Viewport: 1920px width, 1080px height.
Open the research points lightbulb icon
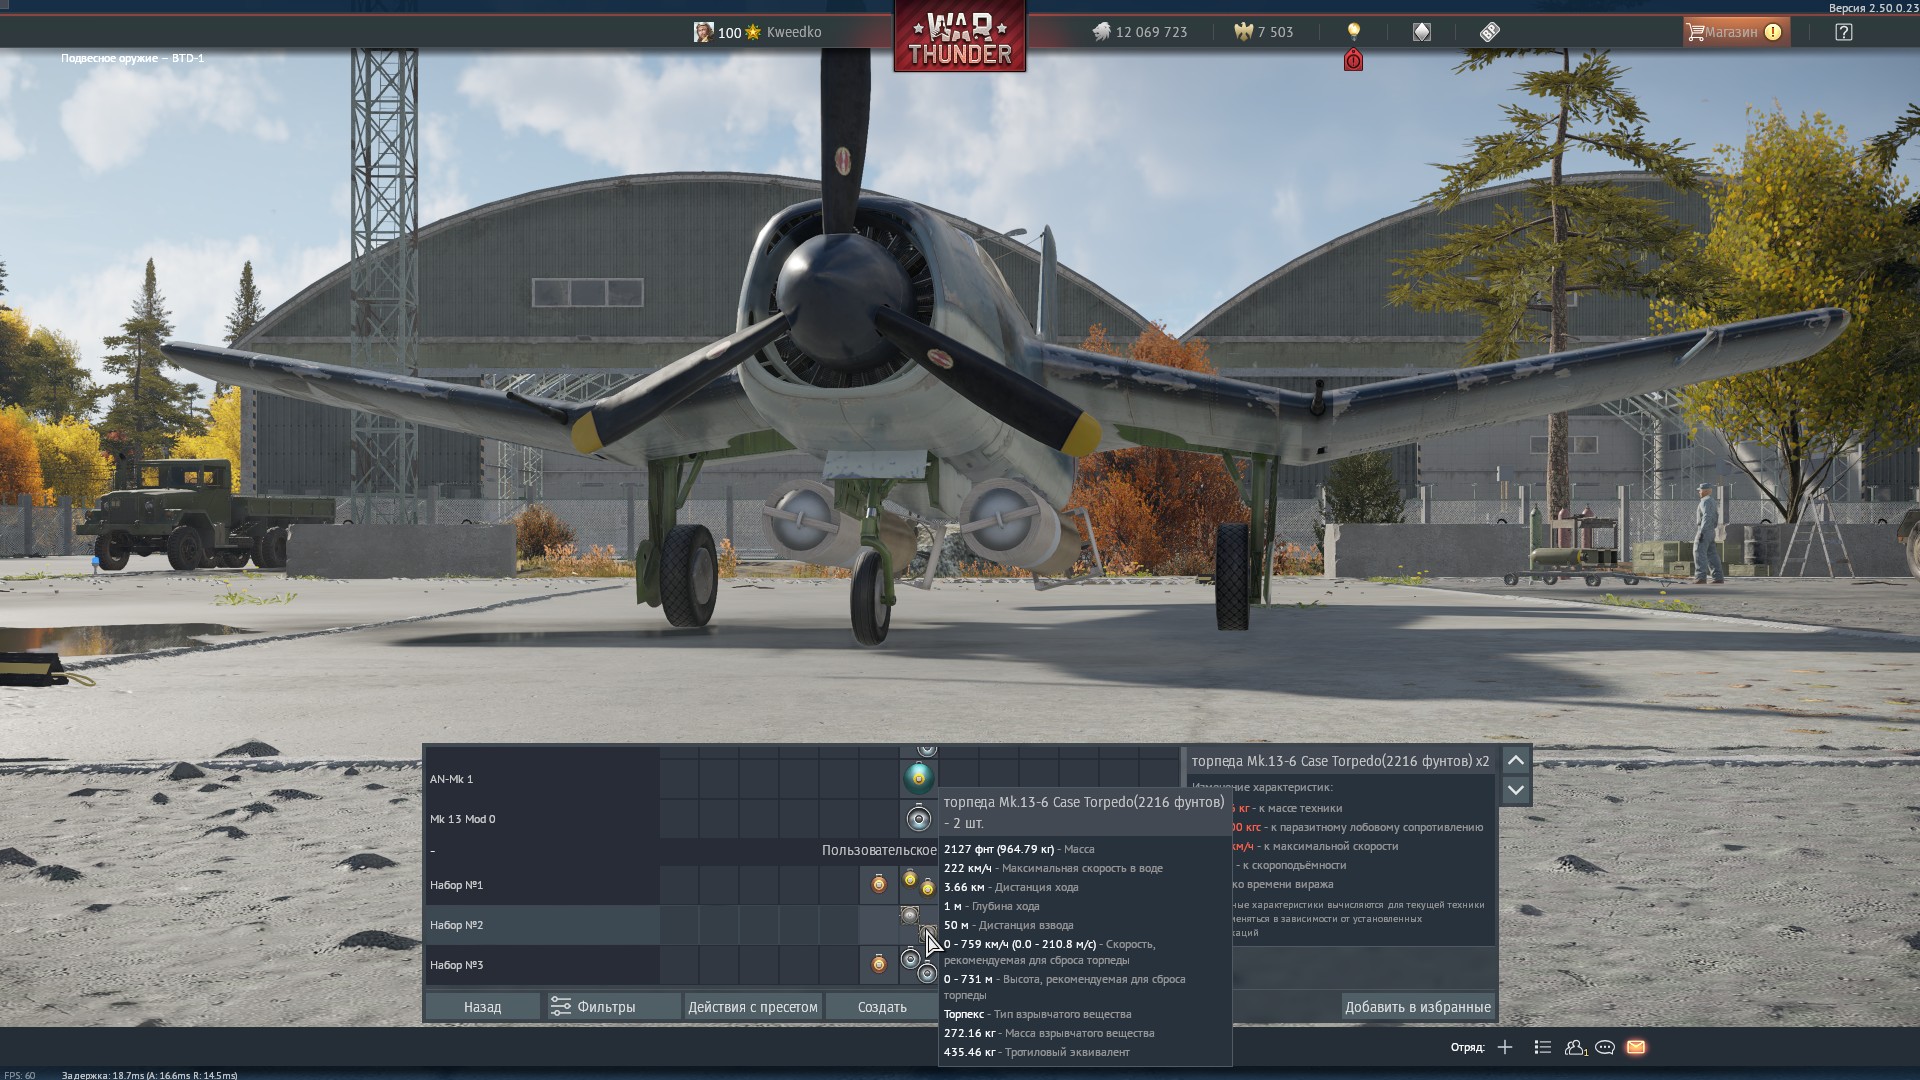click(1353, 32)
